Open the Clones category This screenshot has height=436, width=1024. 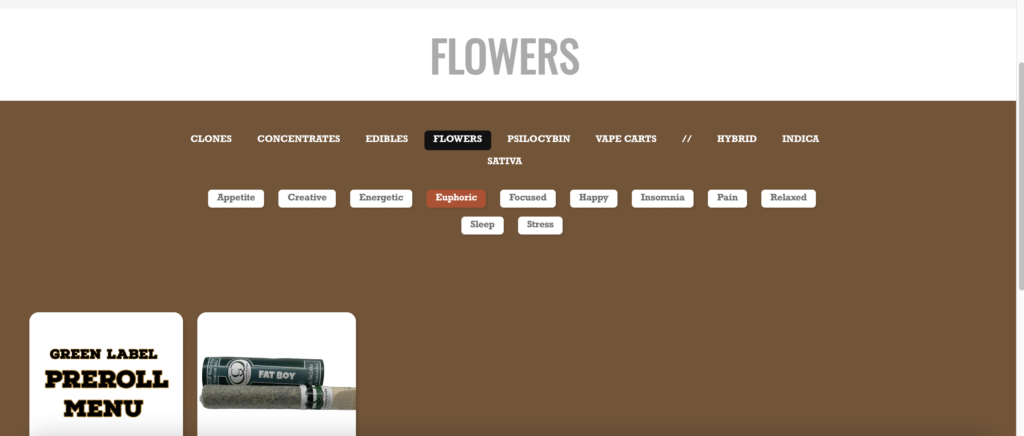pyautogui.click(x=211, y=139)
